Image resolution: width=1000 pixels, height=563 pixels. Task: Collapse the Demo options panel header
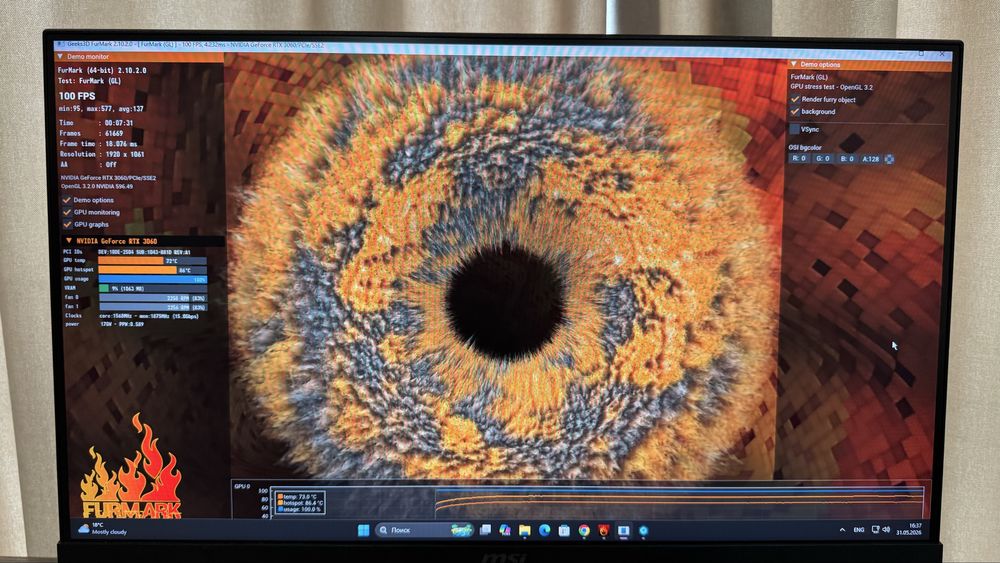click(794, 64)
